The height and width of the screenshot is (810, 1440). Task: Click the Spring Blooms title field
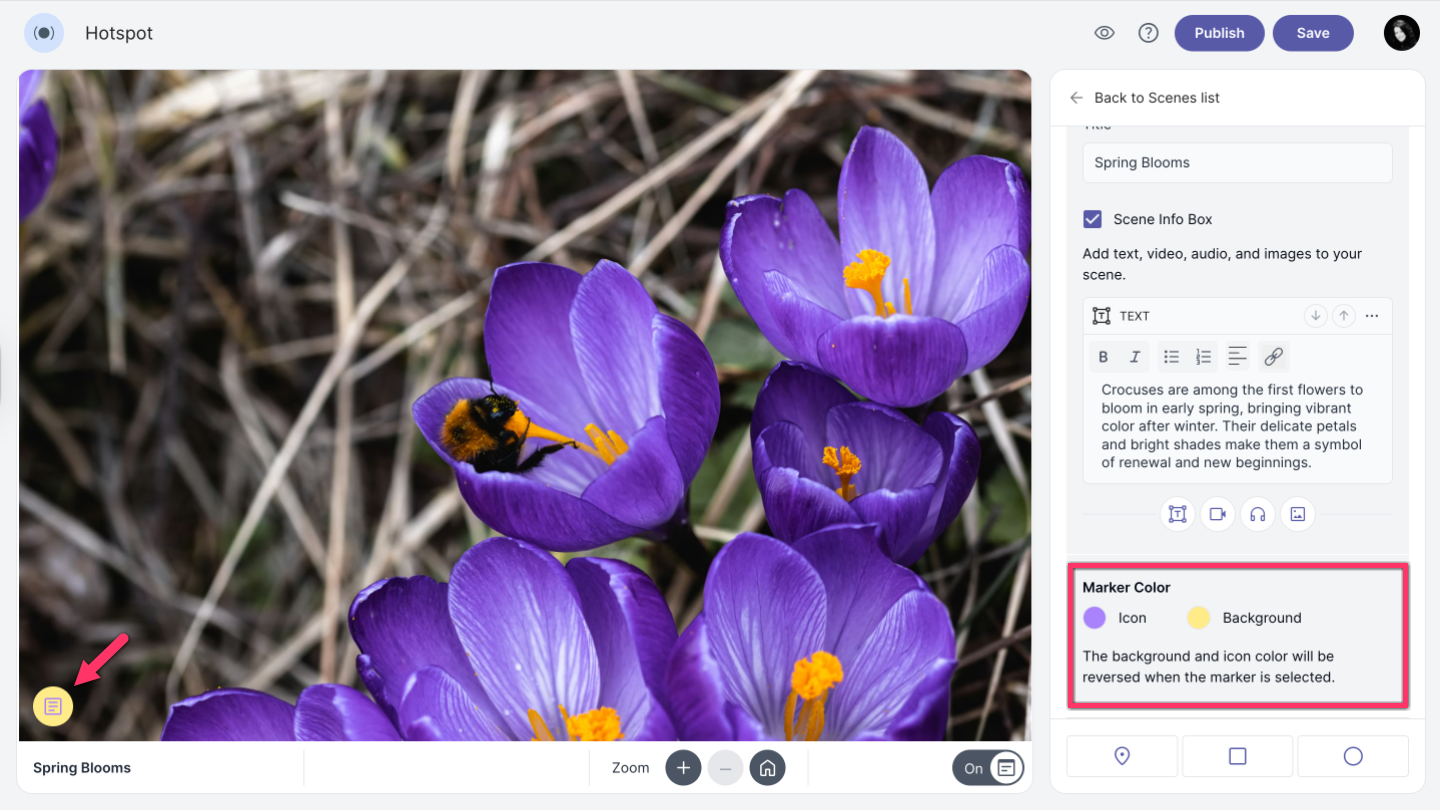click(x=1237, y=163)
